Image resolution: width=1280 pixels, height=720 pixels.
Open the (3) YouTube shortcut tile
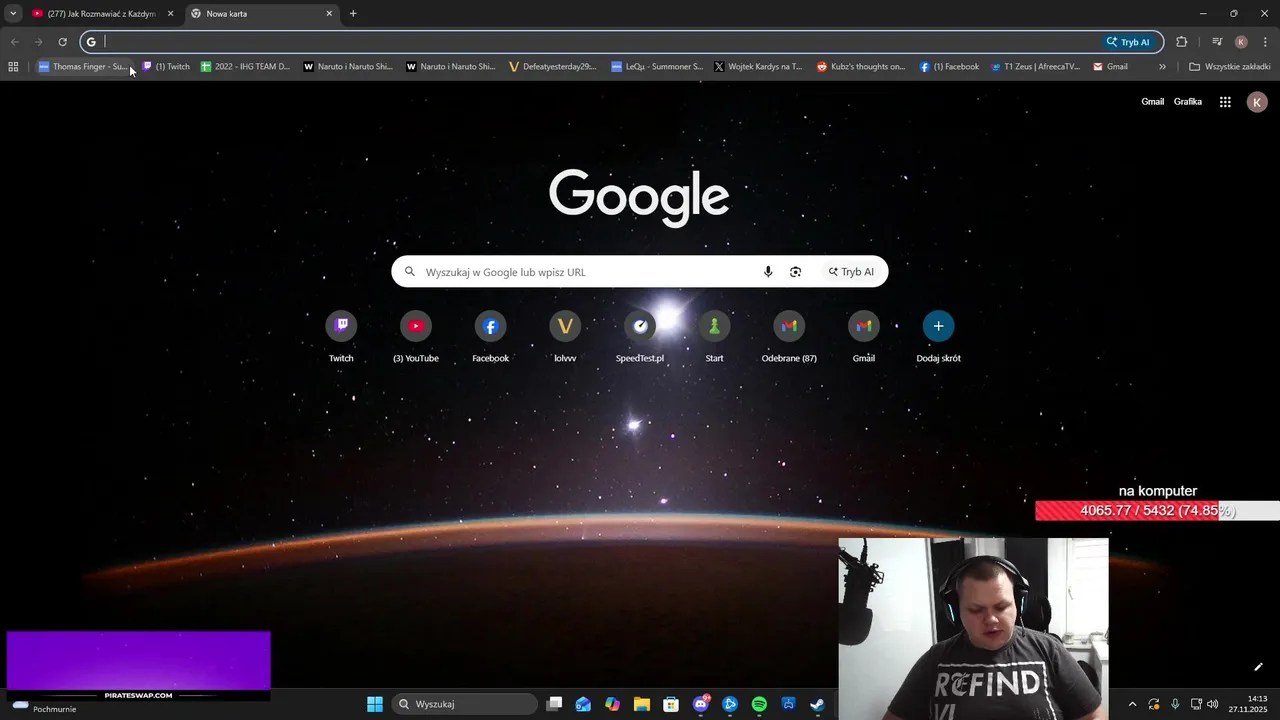[416, 336]
